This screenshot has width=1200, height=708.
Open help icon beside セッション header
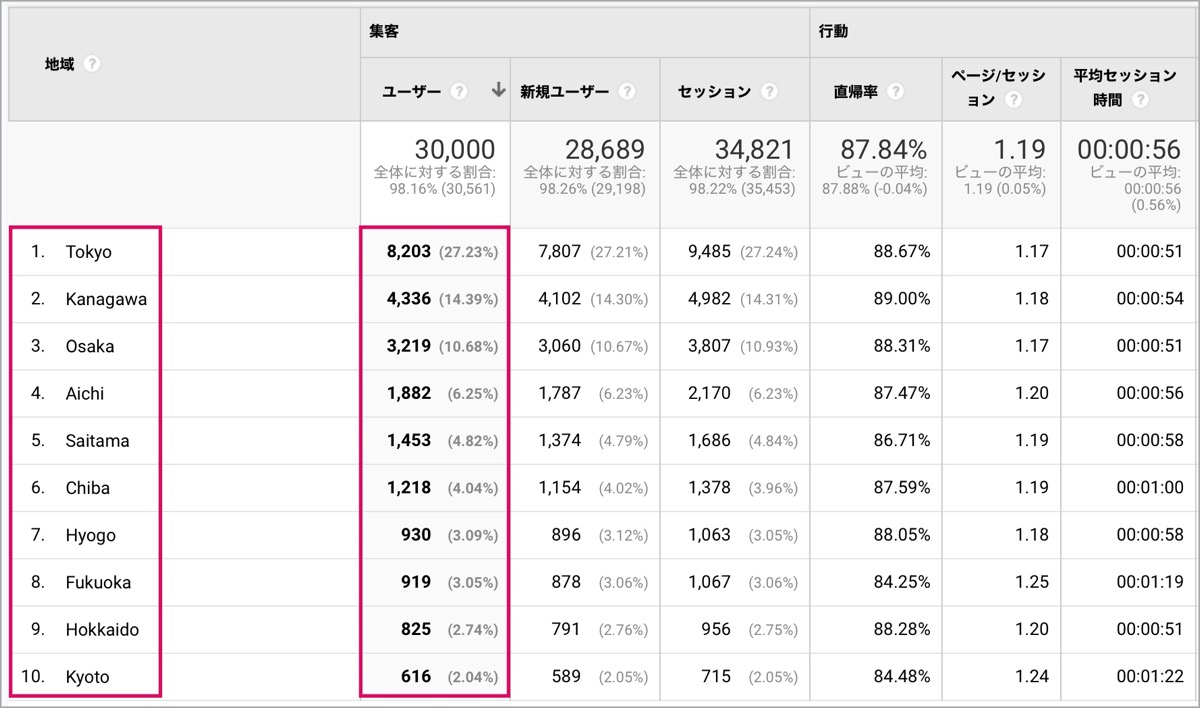pos(769,92)
